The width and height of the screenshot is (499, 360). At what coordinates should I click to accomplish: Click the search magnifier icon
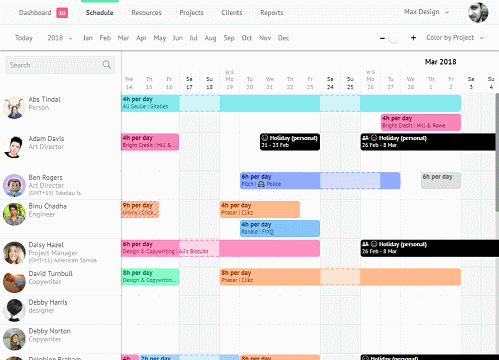click(x=107, y=65)
